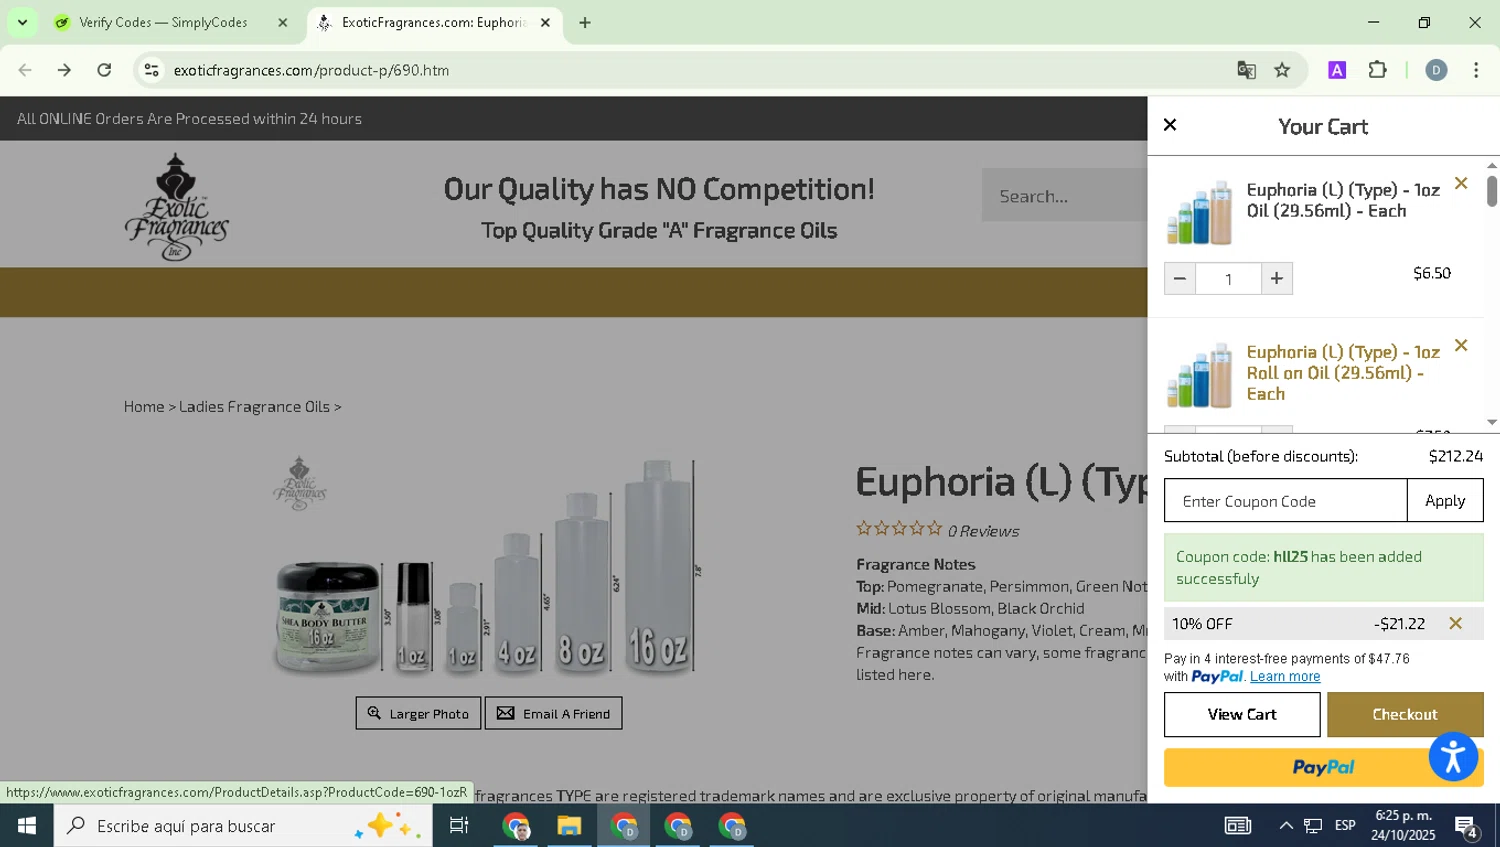Click the address bar URL

311,70
